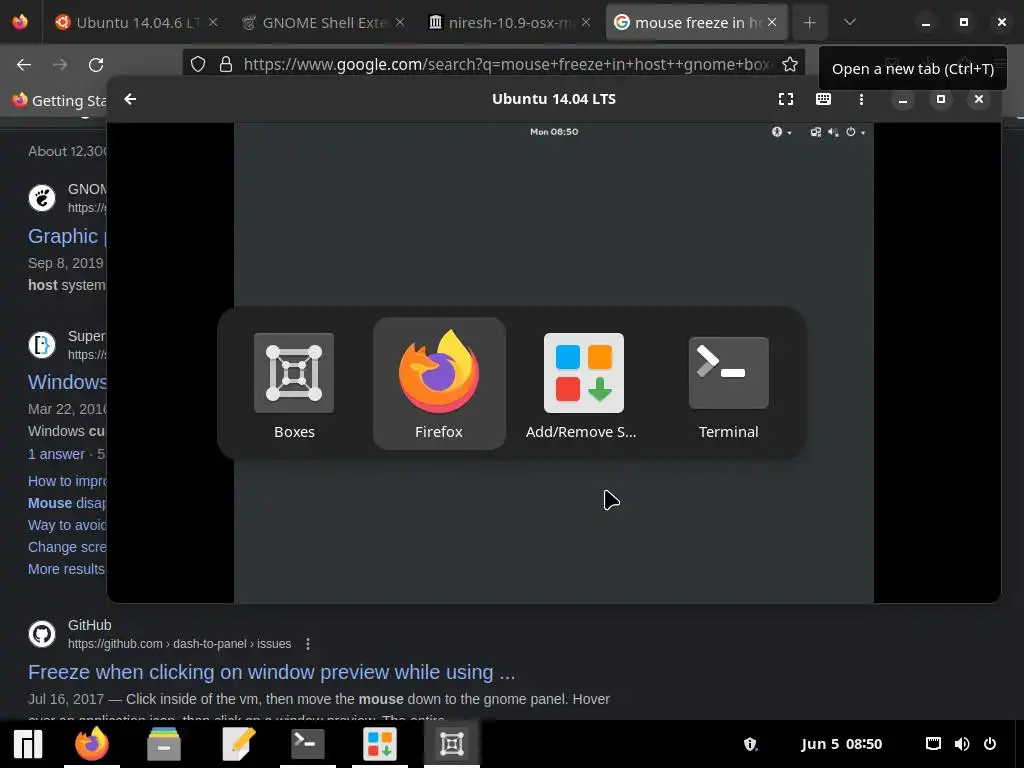
Task: Open keyboard shortcuts menu in Boxes header
Action: pos(824,99)
